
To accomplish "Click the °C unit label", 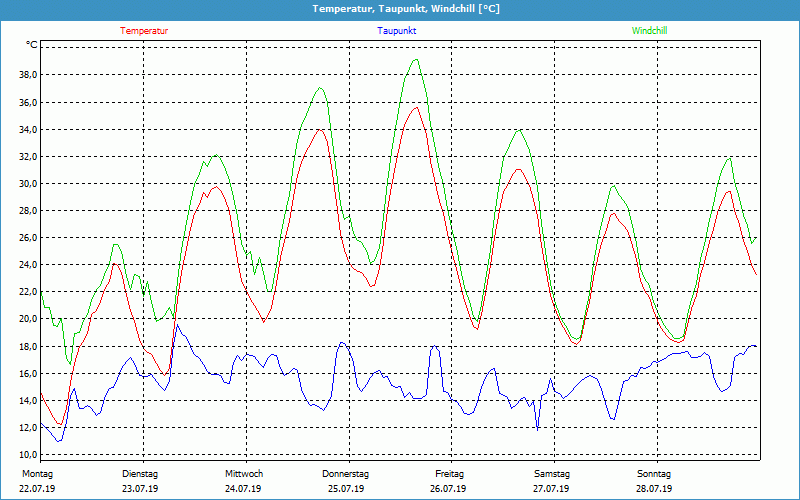I will coord(31,45).
